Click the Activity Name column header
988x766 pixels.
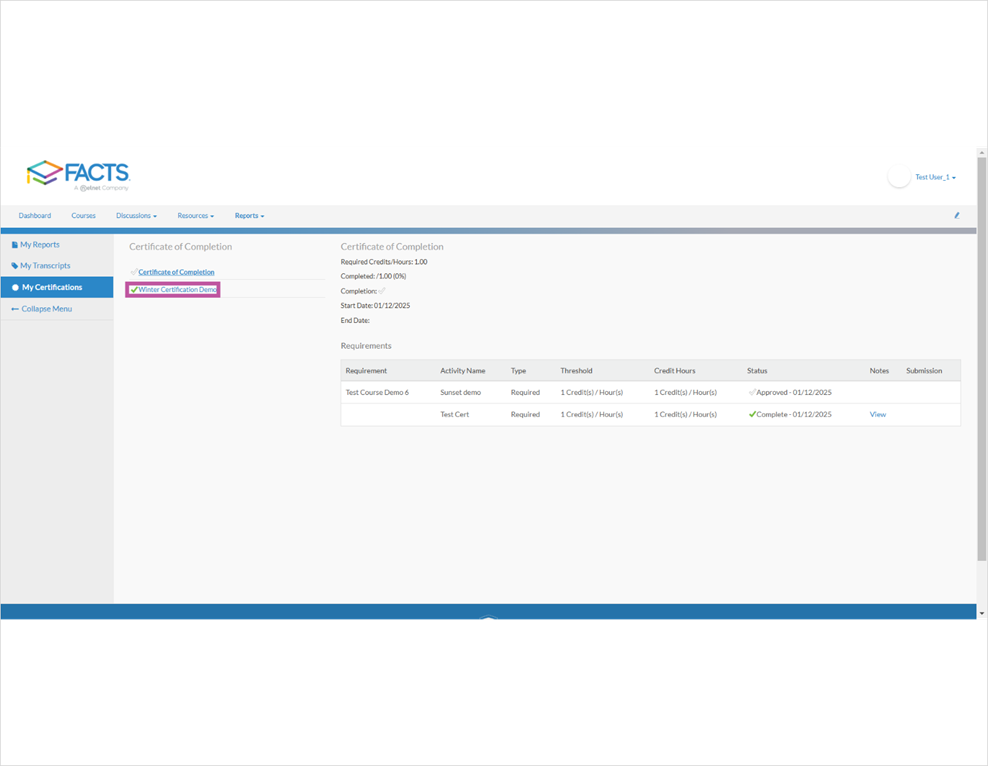click(x=462, y=371)
